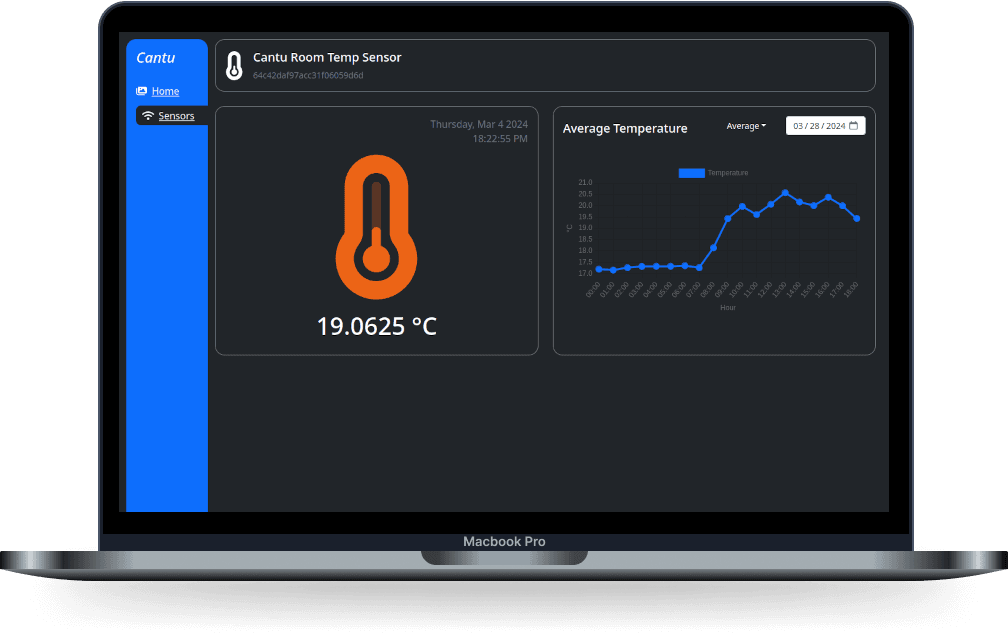The image size is (1008, 635).
Task: Toggle the Temperature dataset legend label
Action: pos(728,173)
